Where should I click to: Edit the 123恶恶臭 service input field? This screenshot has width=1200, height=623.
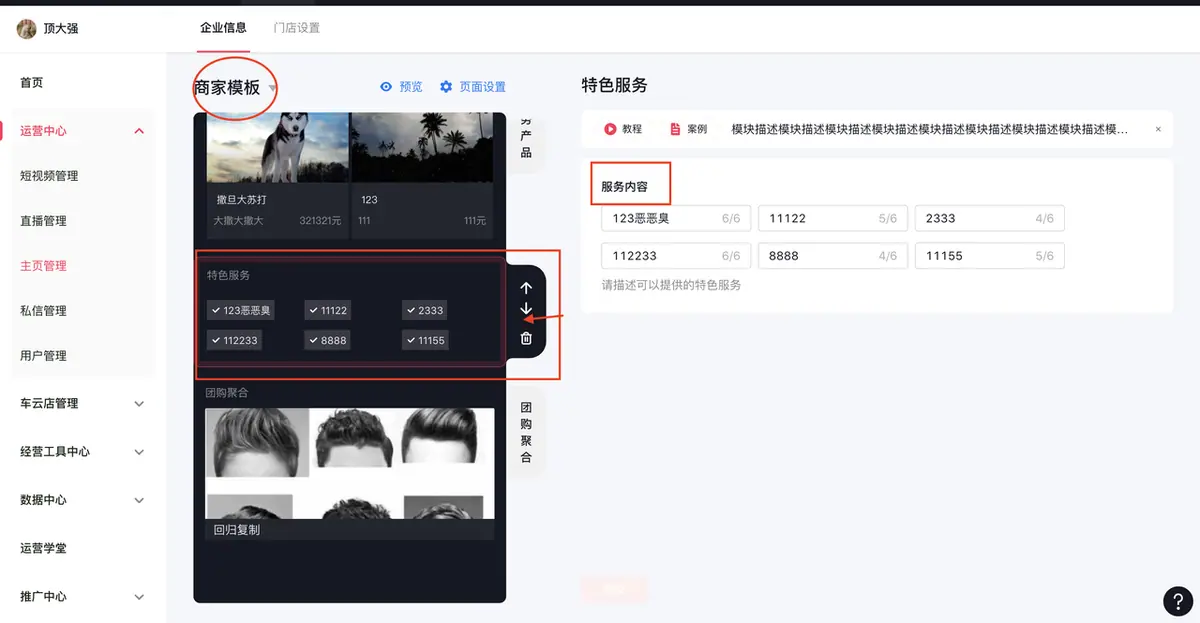click(676, 218)
